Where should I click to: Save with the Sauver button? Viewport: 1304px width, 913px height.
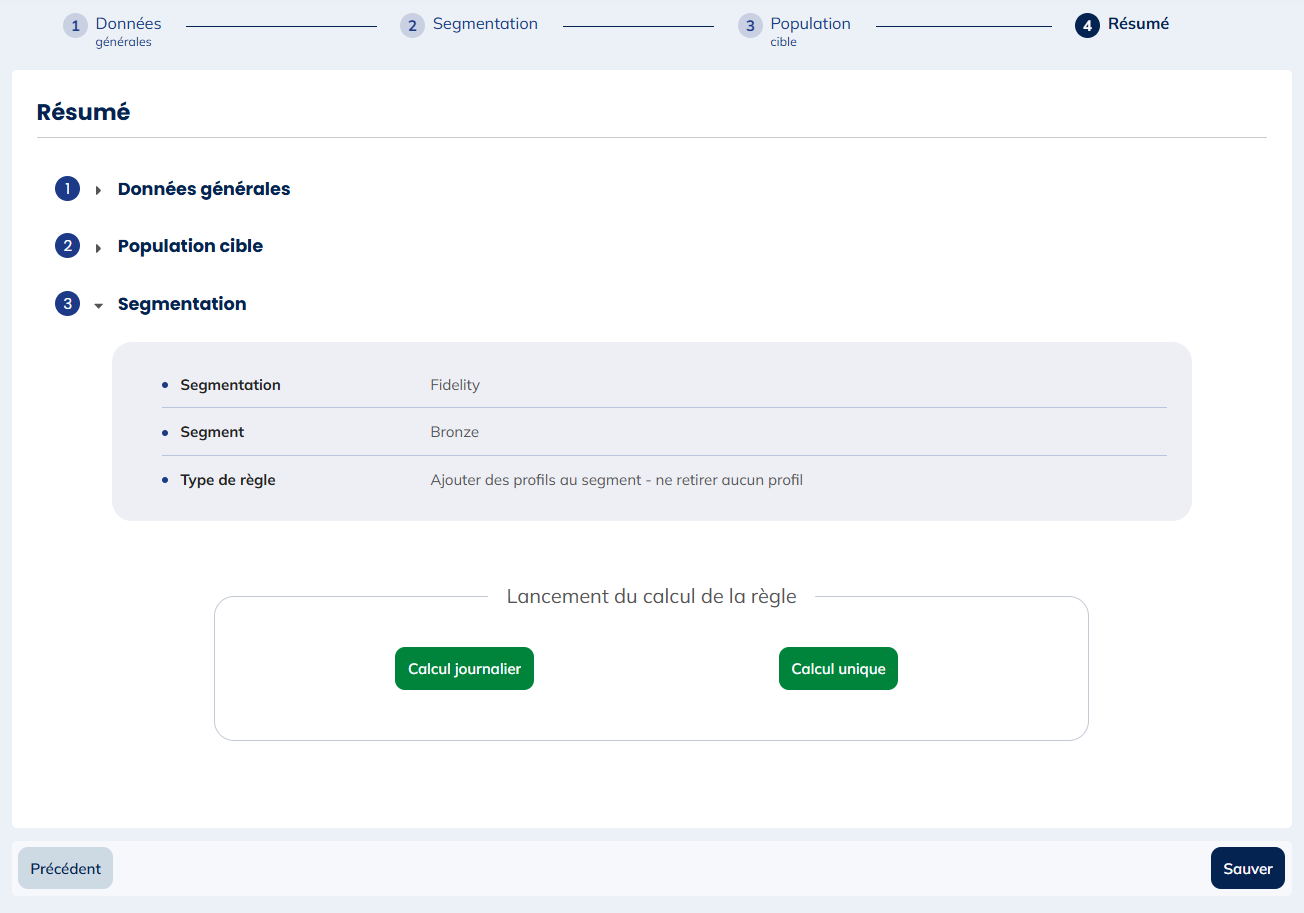point(1247,868)
